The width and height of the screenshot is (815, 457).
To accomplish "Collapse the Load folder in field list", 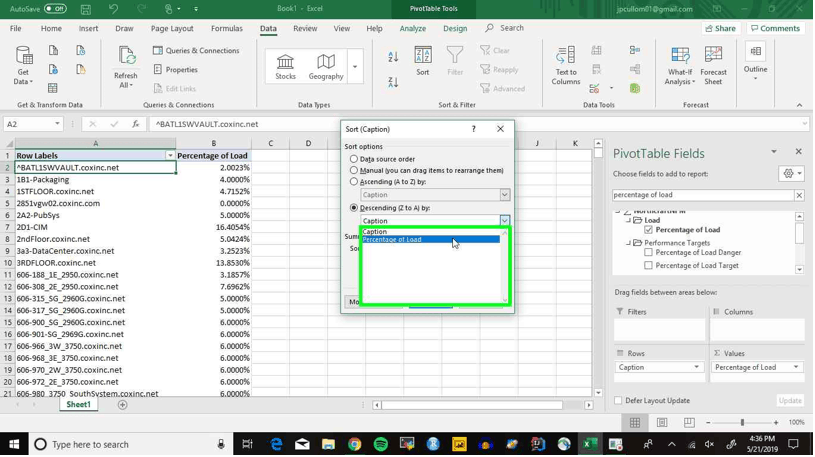I will click(628, 220).
